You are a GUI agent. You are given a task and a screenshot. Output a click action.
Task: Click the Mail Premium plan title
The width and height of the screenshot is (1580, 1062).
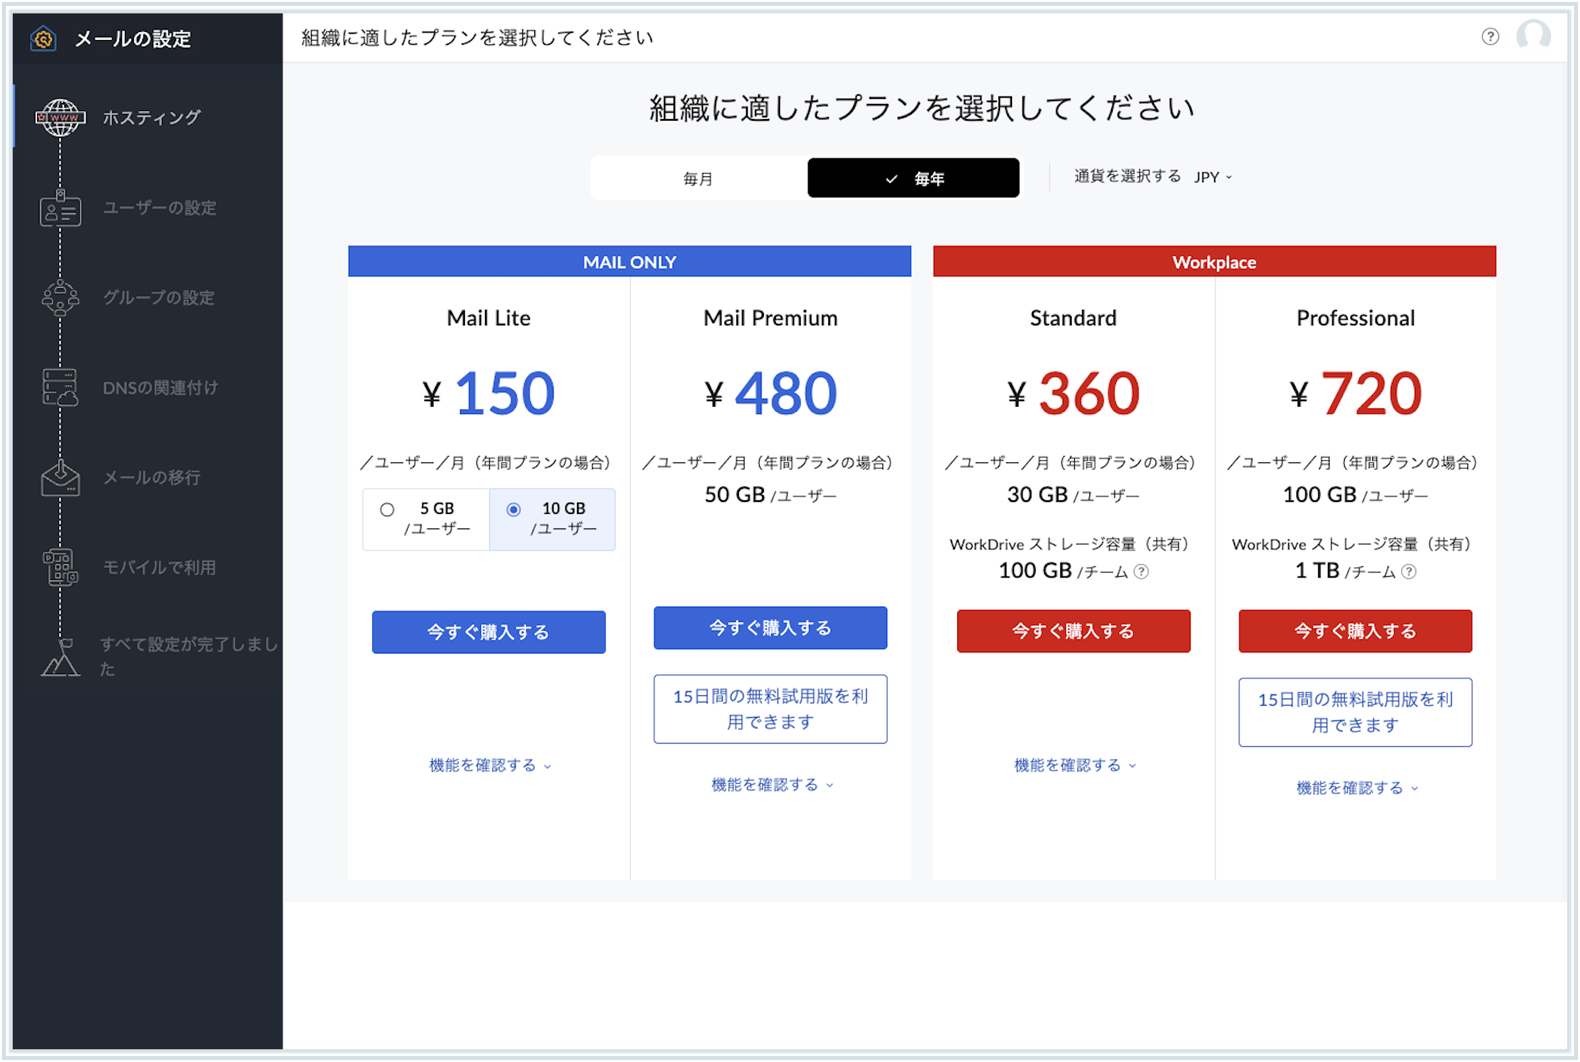click(x=771, y=318)
